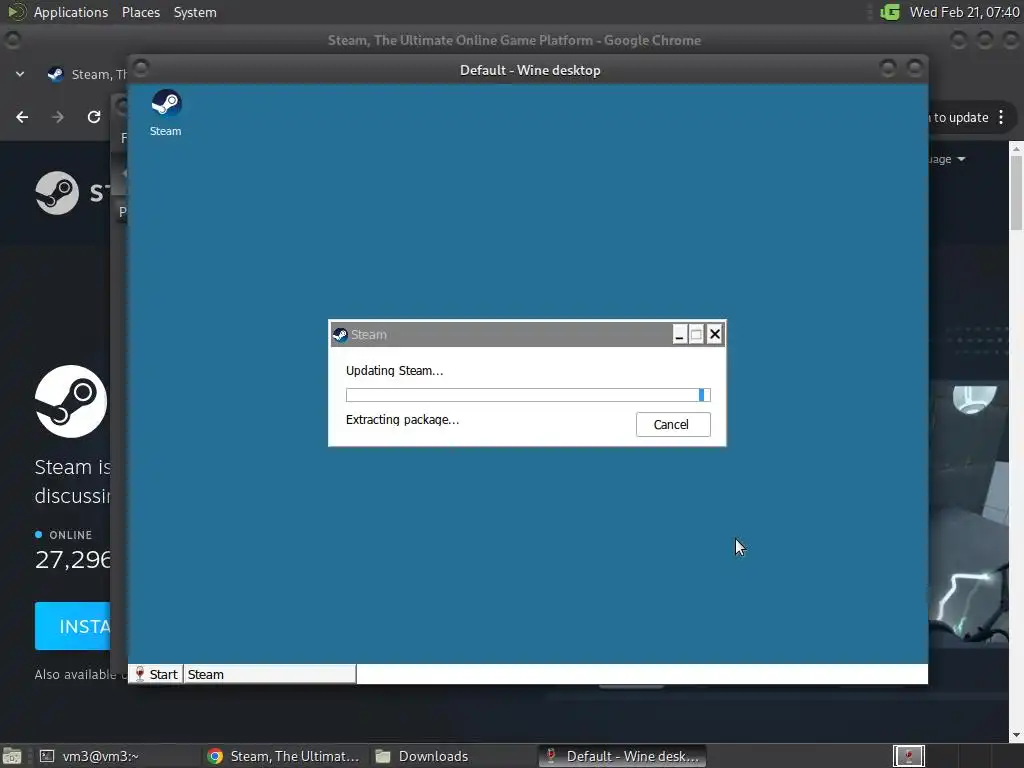Click the Install Steam button on webpage
This screenshot has height=768, width=1024.
pos(72,626)
